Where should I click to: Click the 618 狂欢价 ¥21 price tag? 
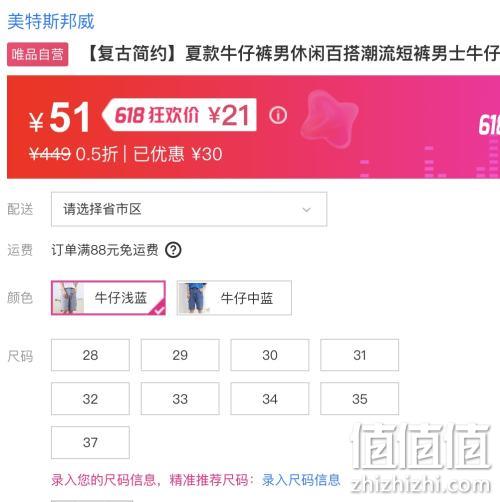click(x=180, y=115)
